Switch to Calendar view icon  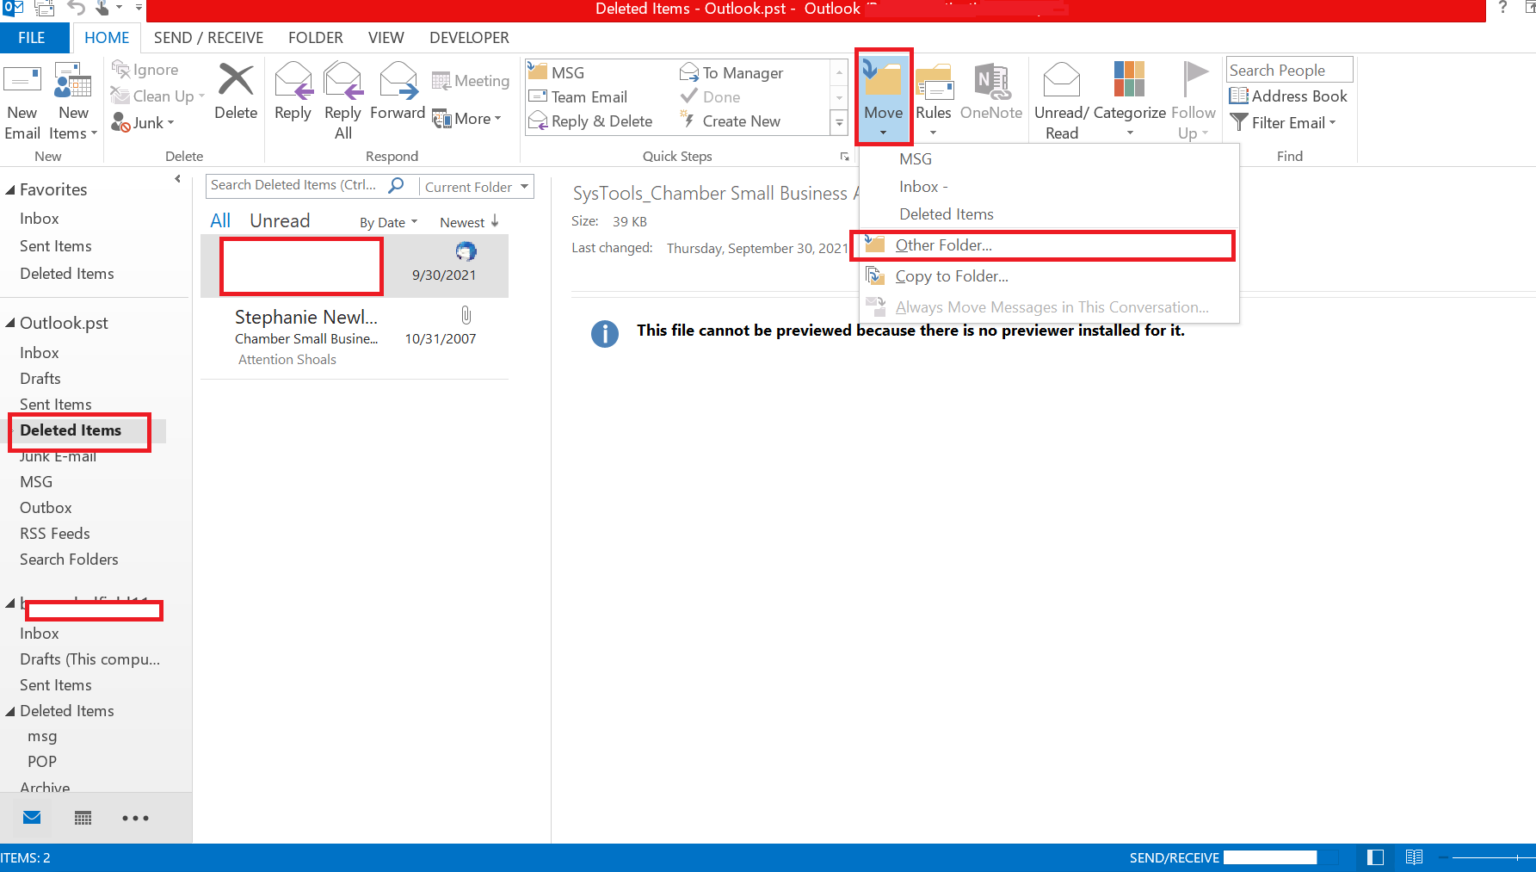pyautogui.click(x=83, y=818)
